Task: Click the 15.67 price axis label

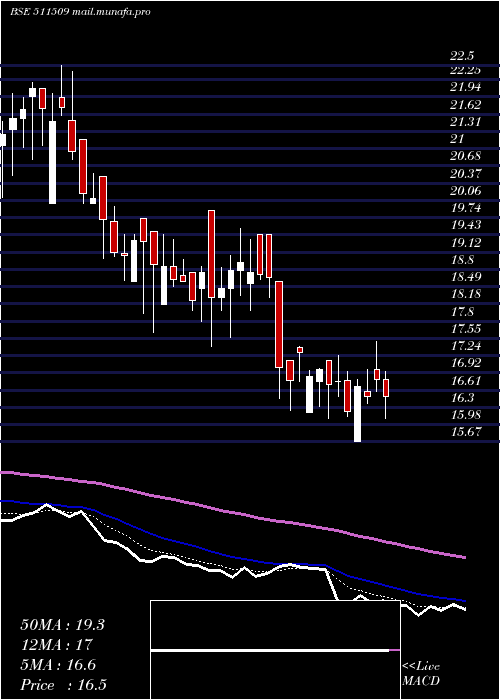Action: click(465, 432)
